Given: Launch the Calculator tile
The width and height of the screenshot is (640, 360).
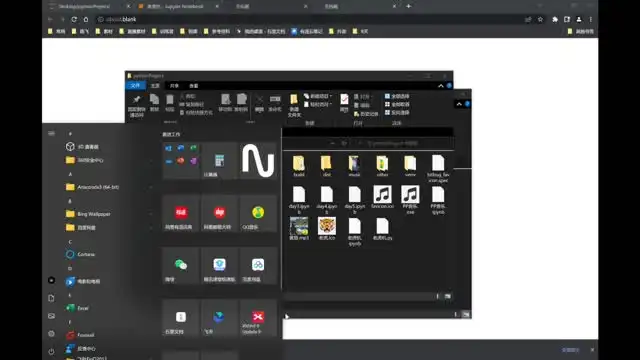Looking at the screenshot, I should click(219, 160).
